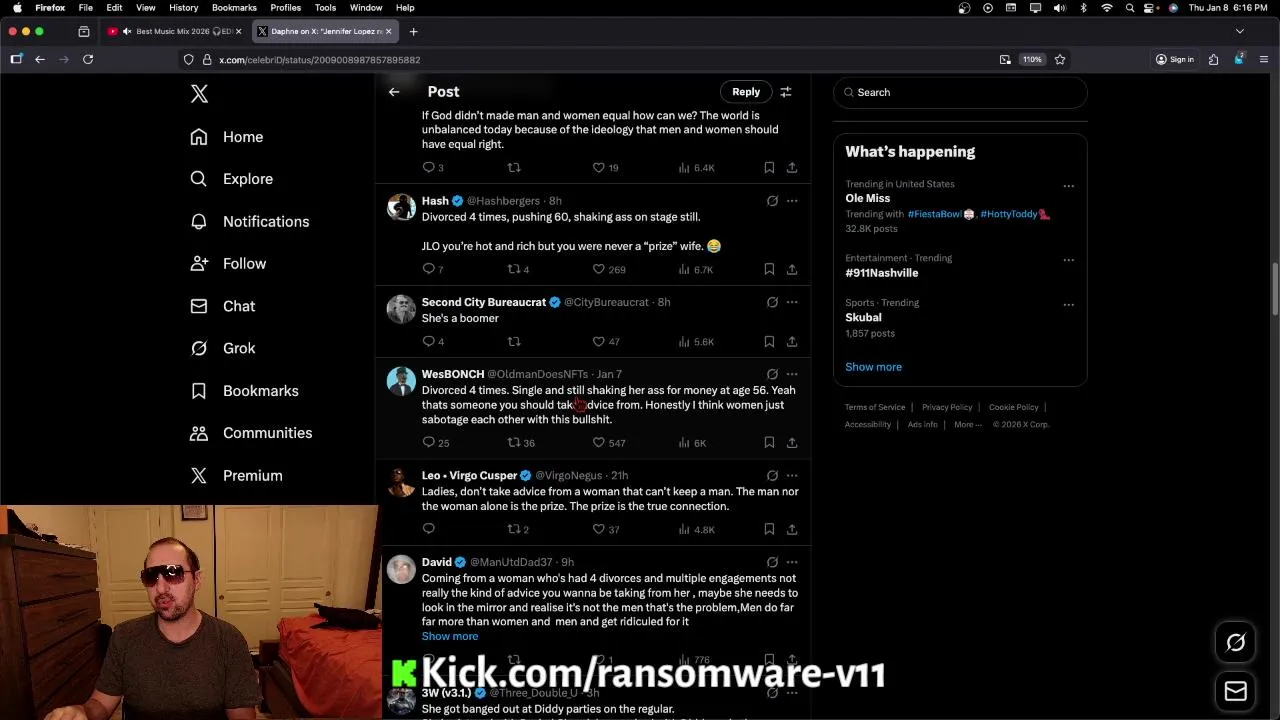Reply to Hash's post with 7 comments
The image size is (1280, 720).
[432, 269]
